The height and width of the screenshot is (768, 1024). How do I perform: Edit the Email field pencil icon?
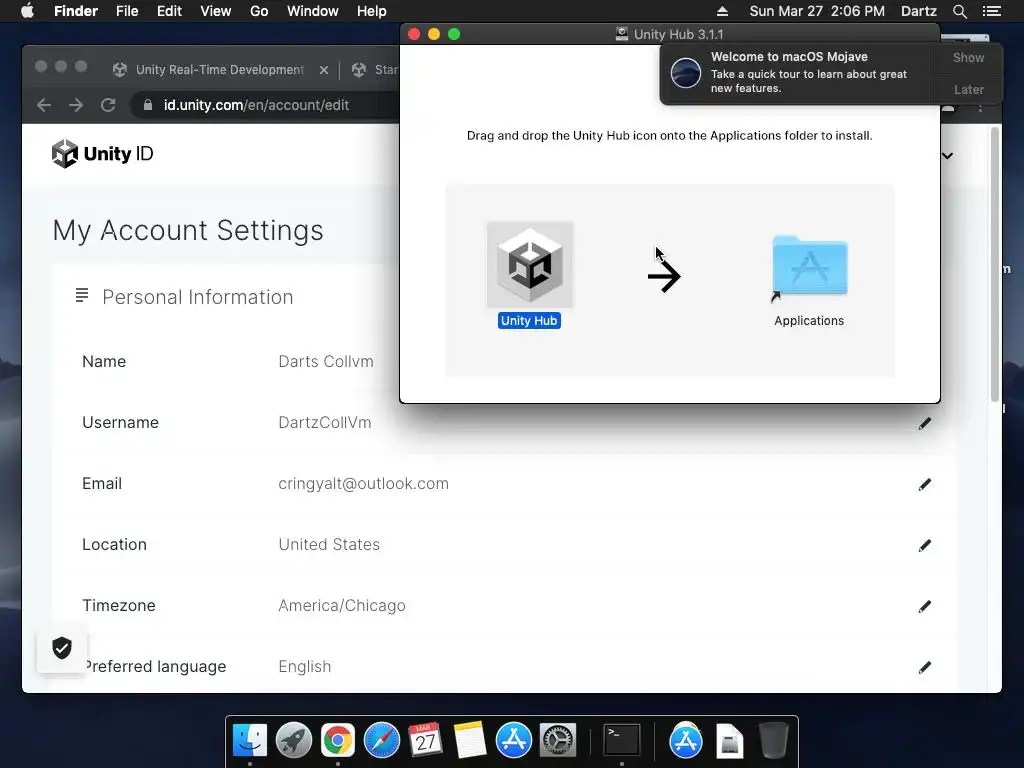[x=925, y=484]
